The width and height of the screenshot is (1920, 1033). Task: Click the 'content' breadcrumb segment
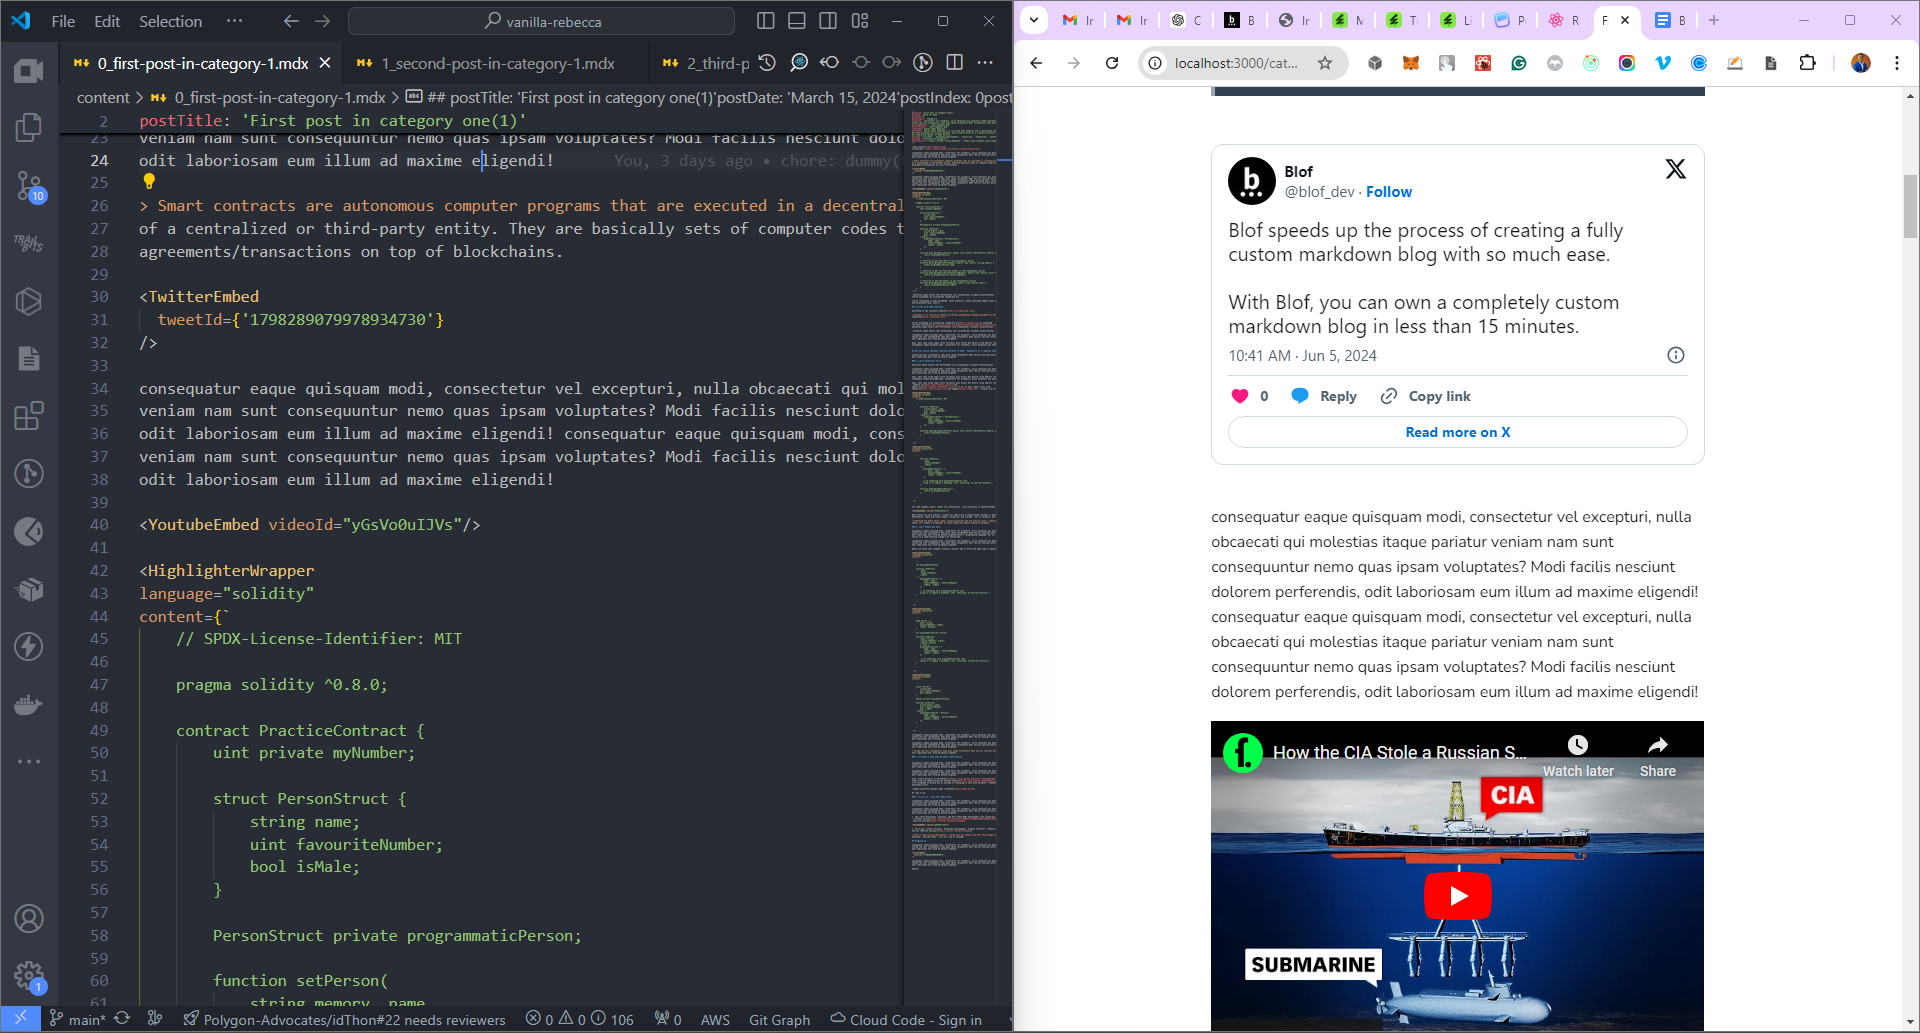point(103,97)
